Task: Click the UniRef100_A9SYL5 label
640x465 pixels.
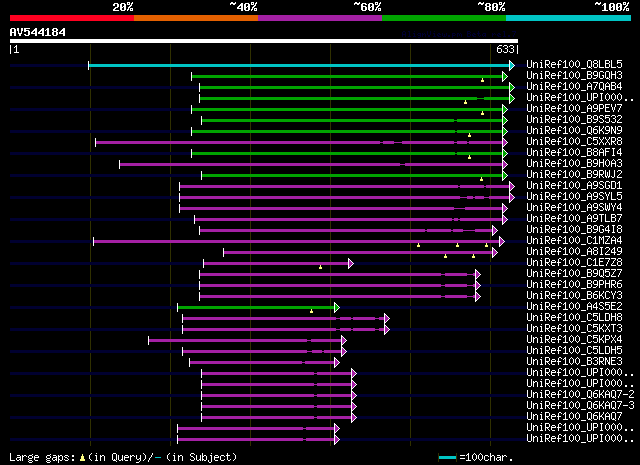Action: tap(574, 196)
